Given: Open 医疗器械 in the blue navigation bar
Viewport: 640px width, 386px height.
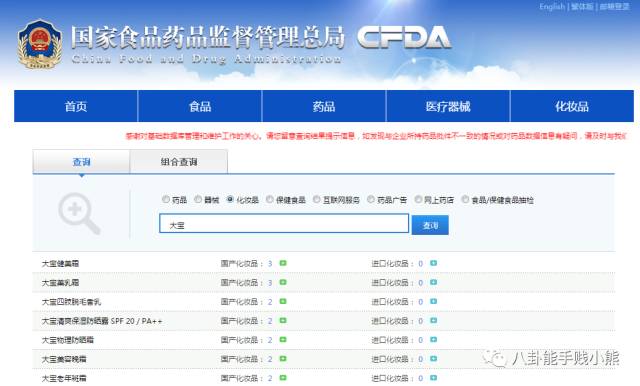Looking at the screenshot, I should click(x=448, y=106).
